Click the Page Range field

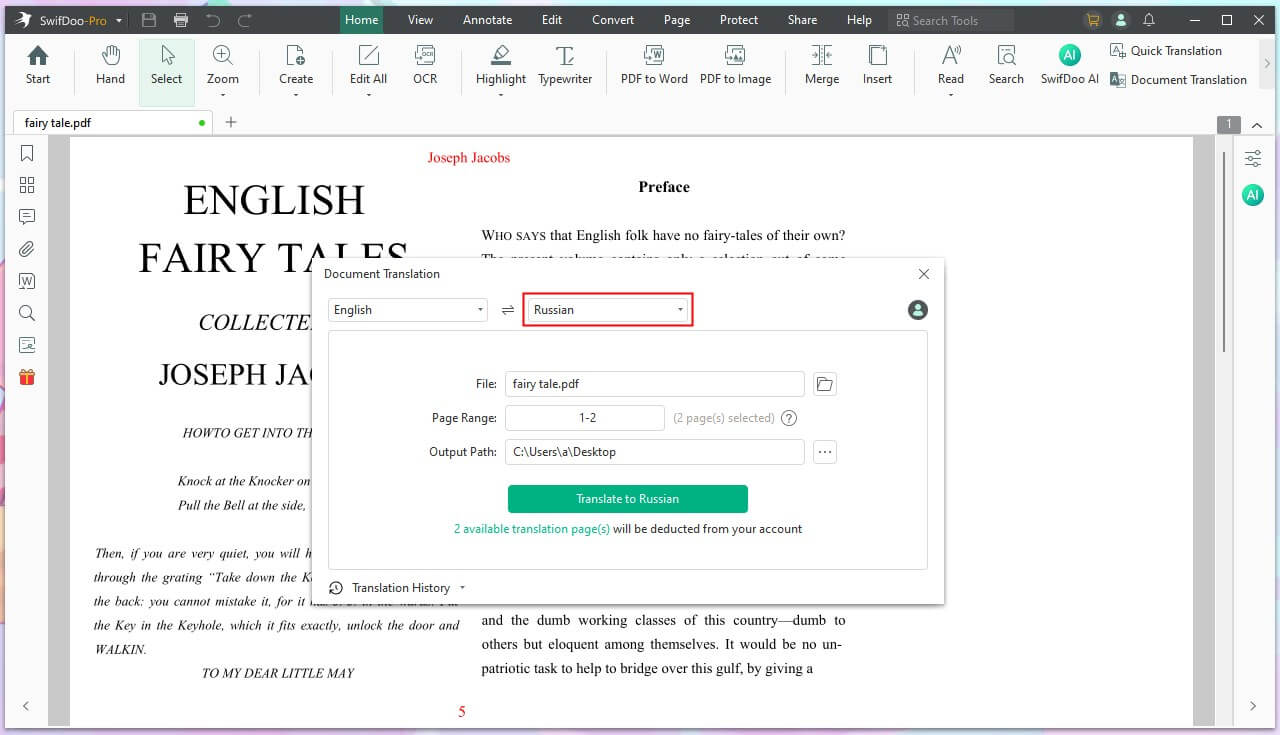pyautogui.click(x=585, y=418)
